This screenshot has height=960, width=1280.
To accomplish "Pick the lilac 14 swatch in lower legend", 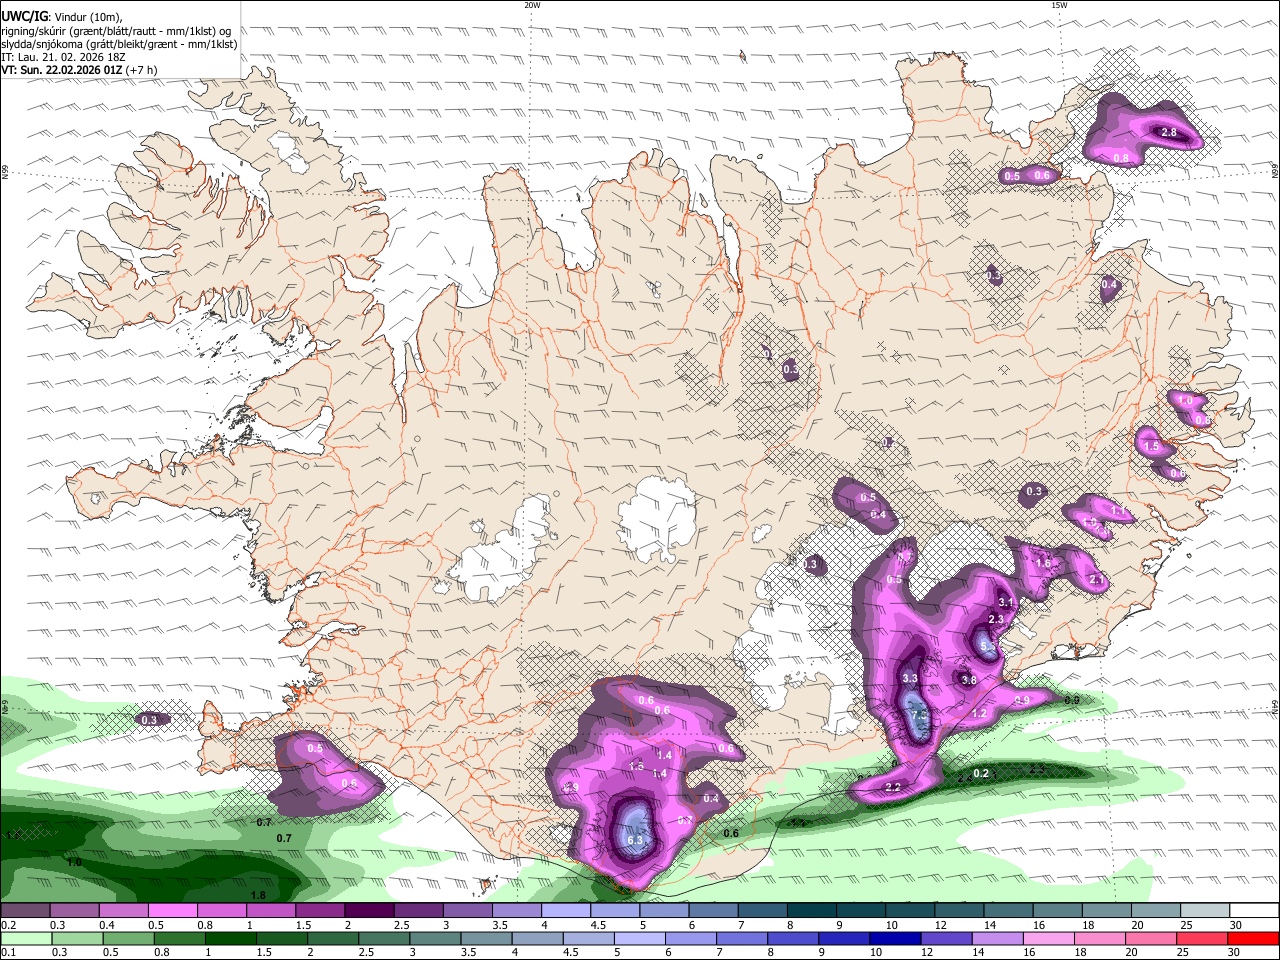I will (x=997, y=938).
